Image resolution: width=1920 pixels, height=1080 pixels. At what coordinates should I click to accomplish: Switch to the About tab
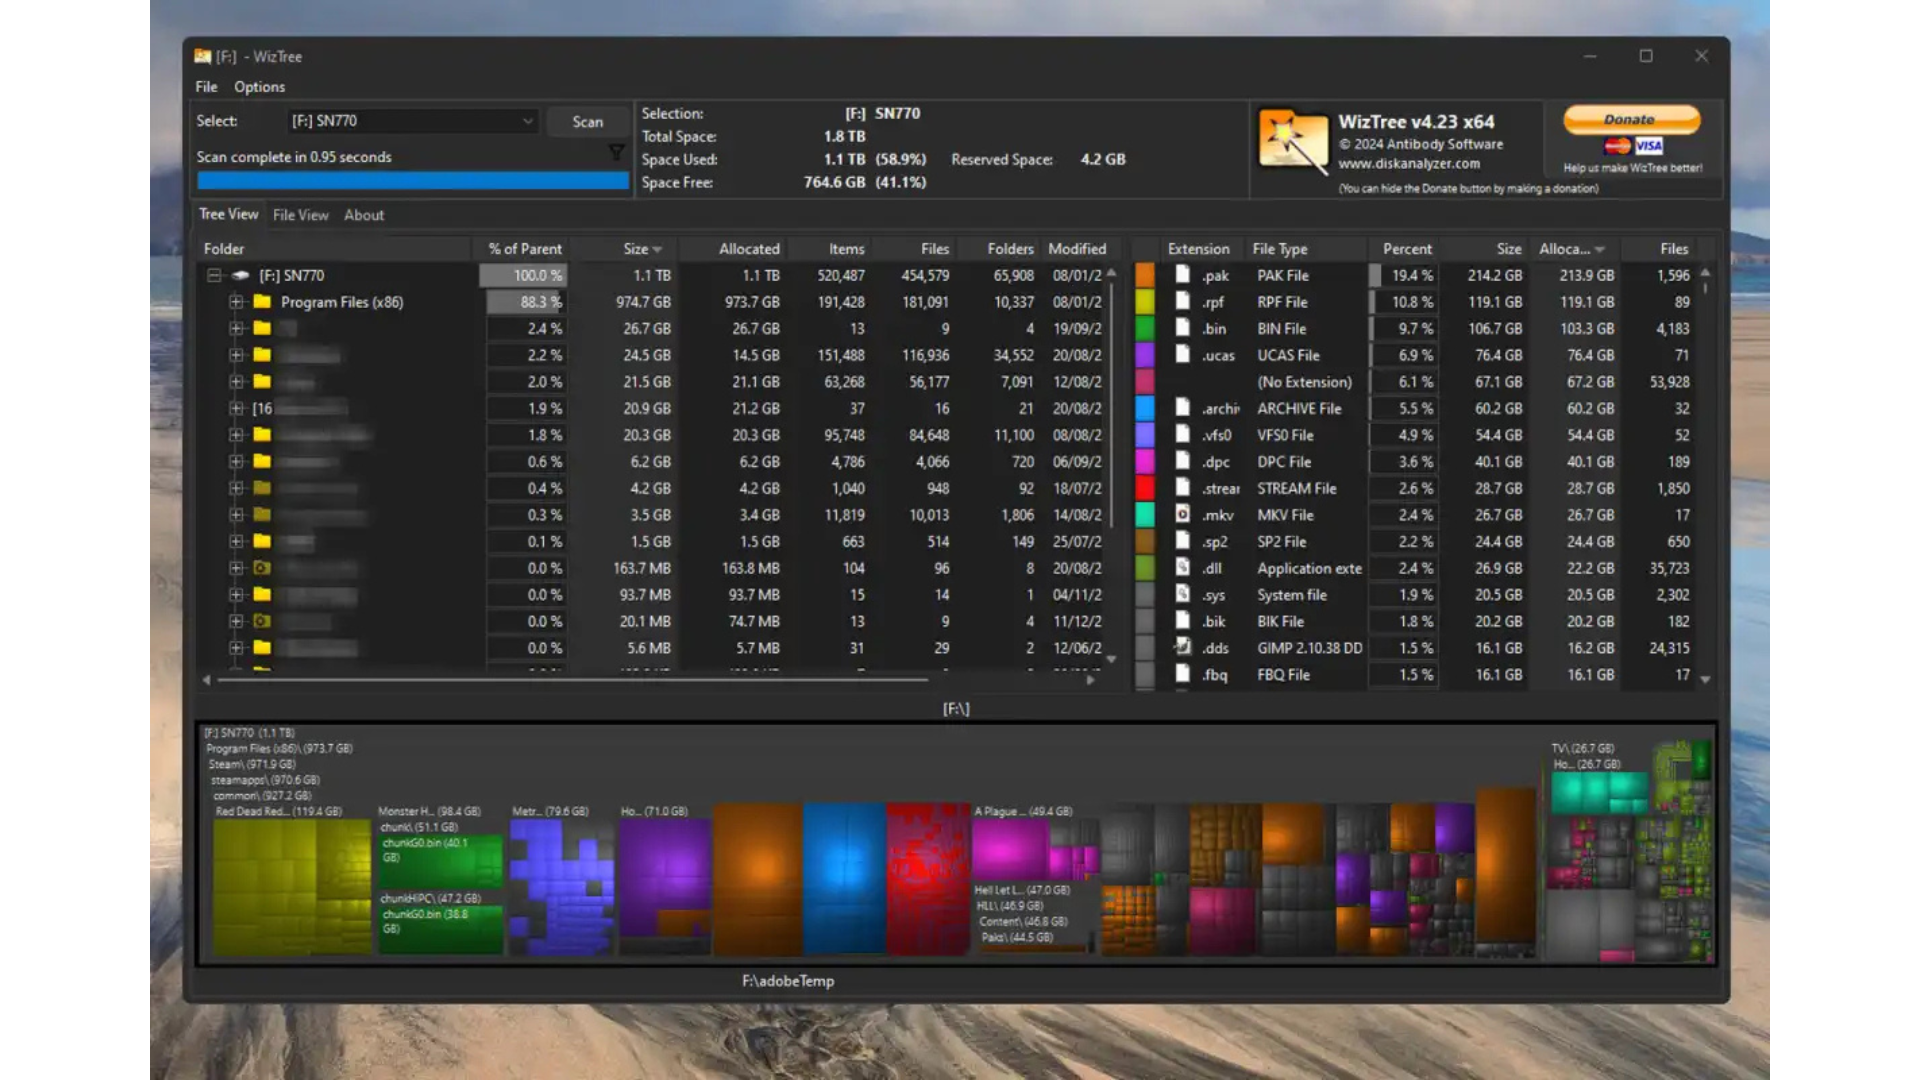click(x=363, y=215)
